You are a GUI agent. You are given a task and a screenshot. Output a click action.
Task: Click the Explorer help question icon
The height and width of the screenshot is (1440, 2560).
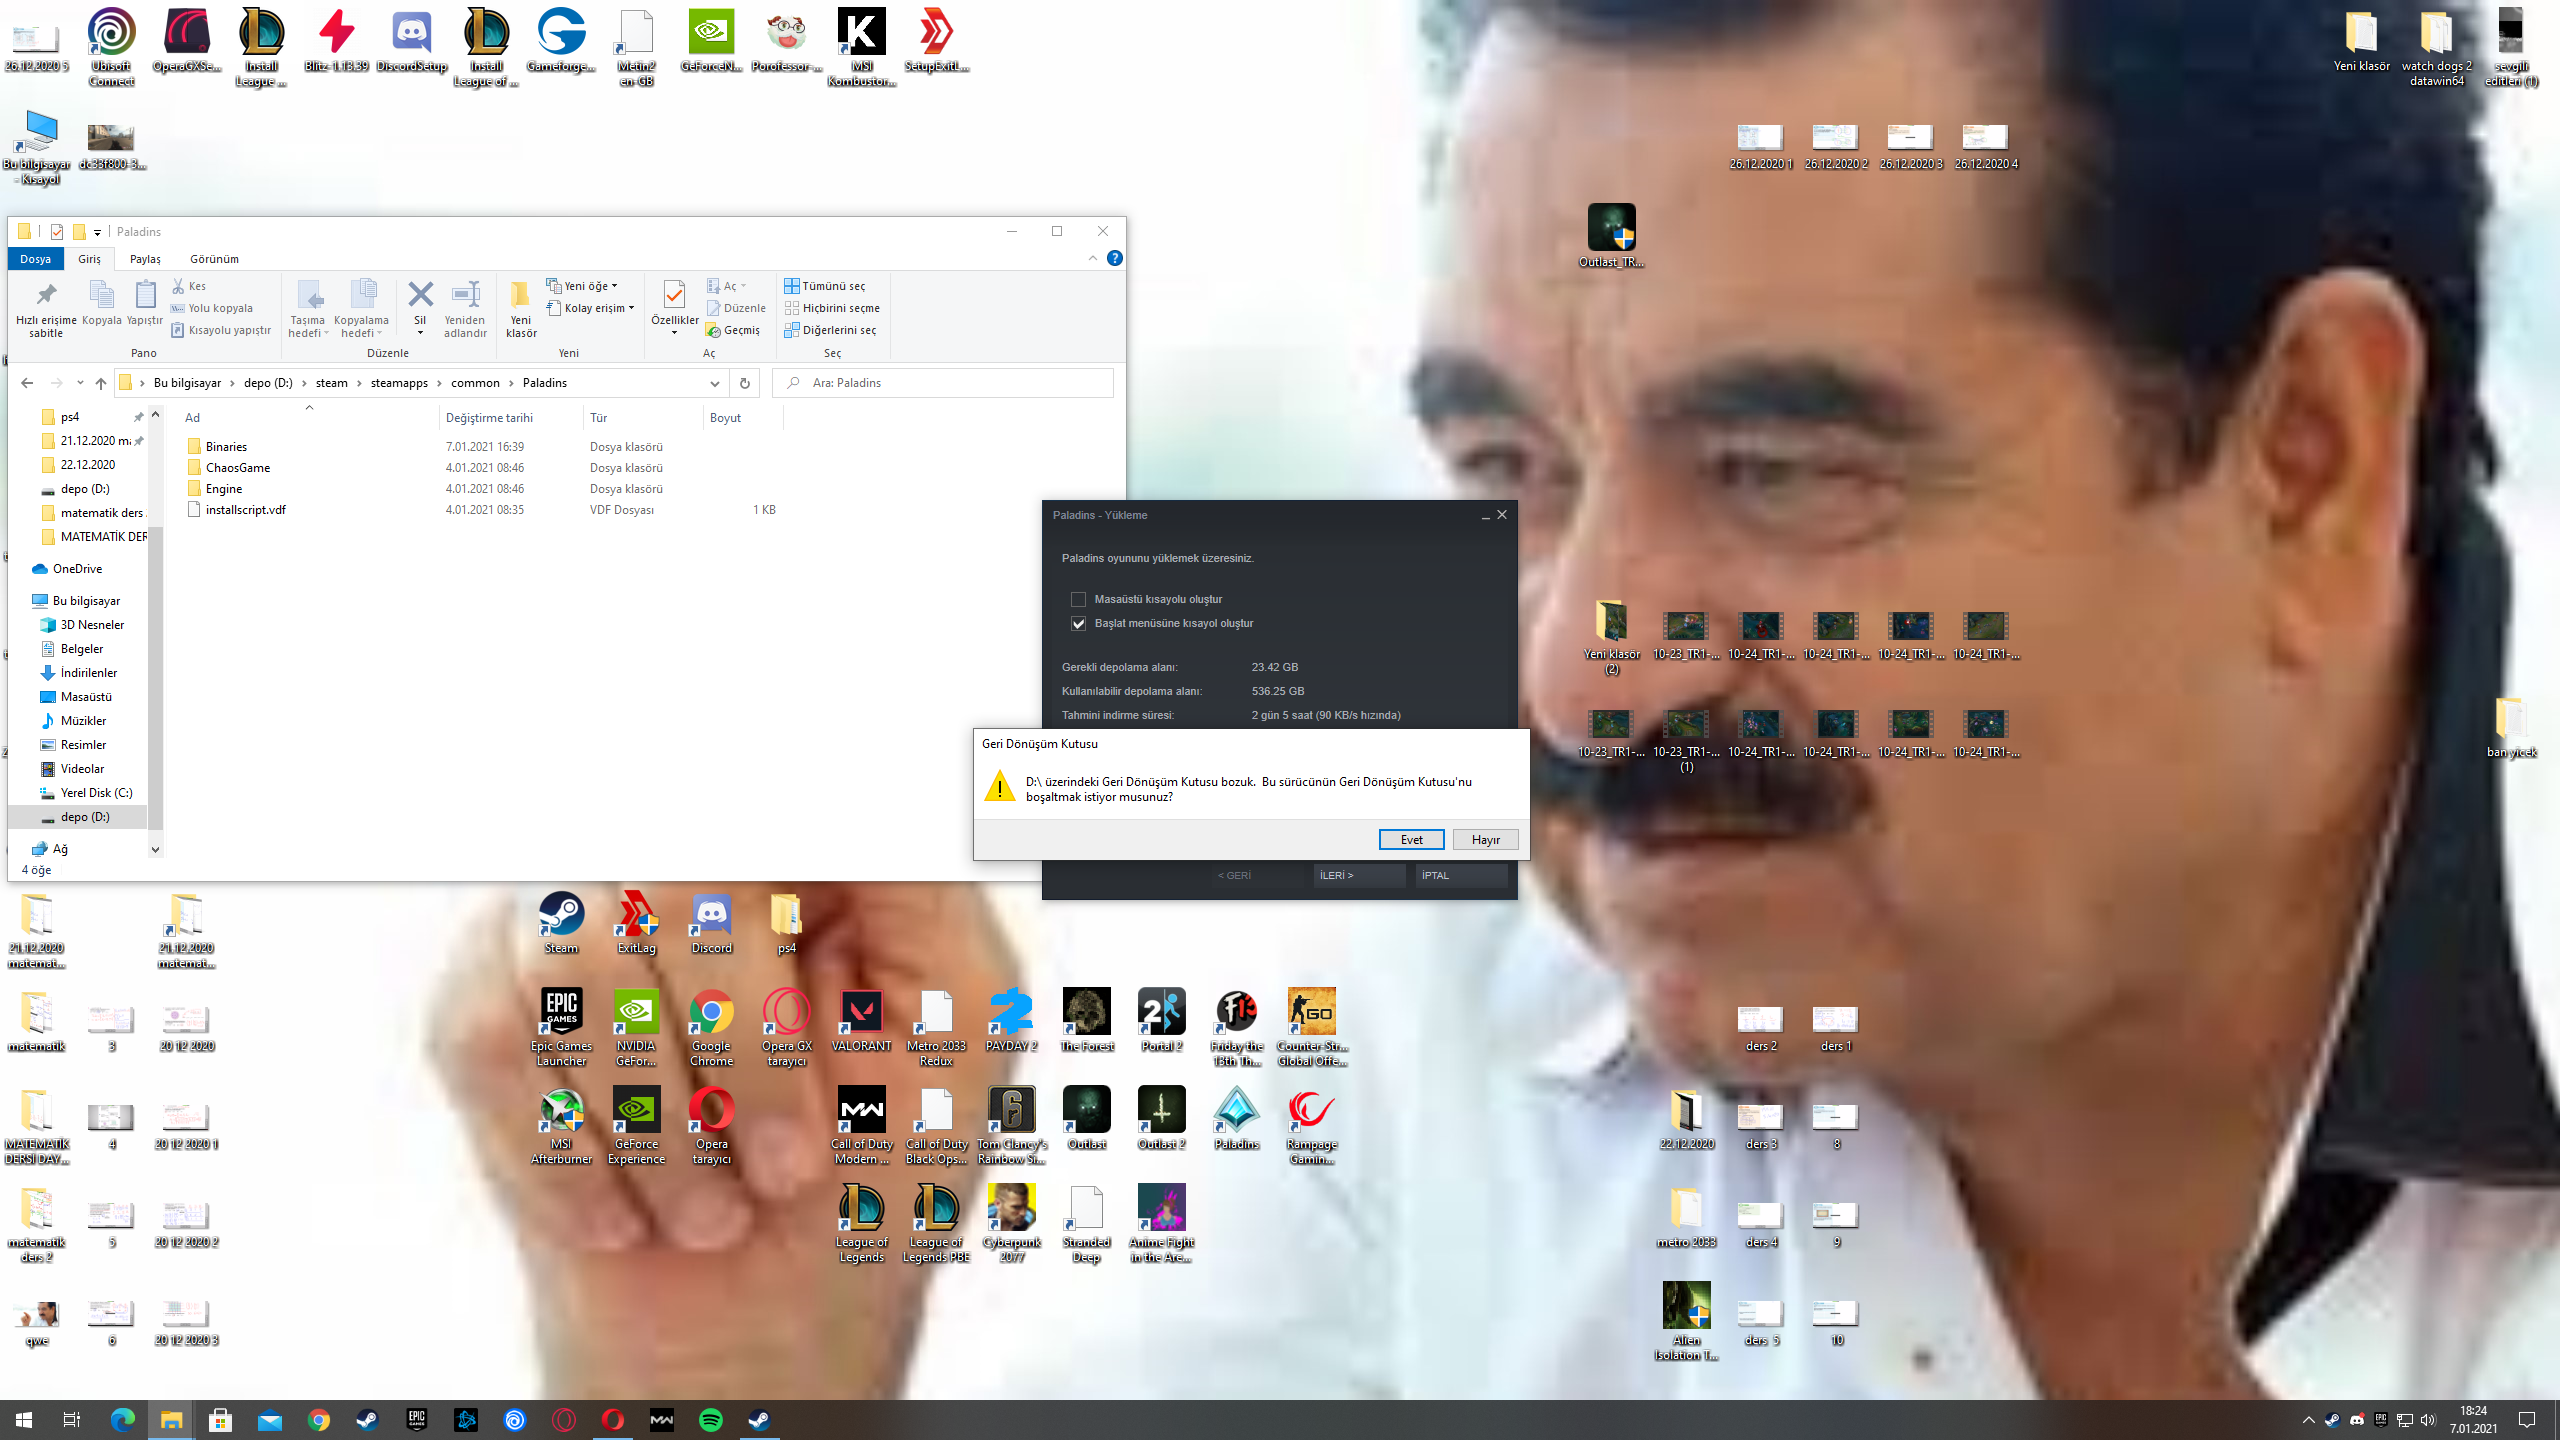1114,258
